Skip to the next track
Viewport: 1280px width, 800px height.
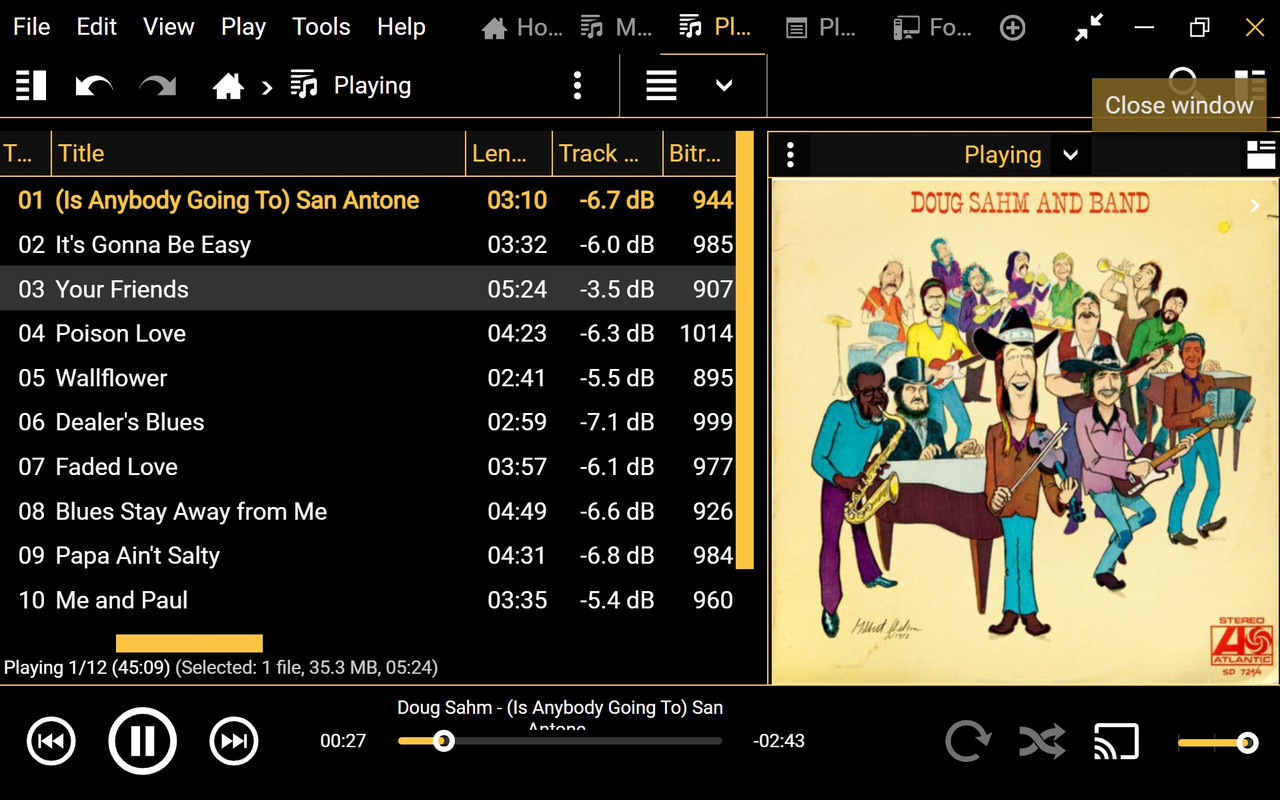234,741
